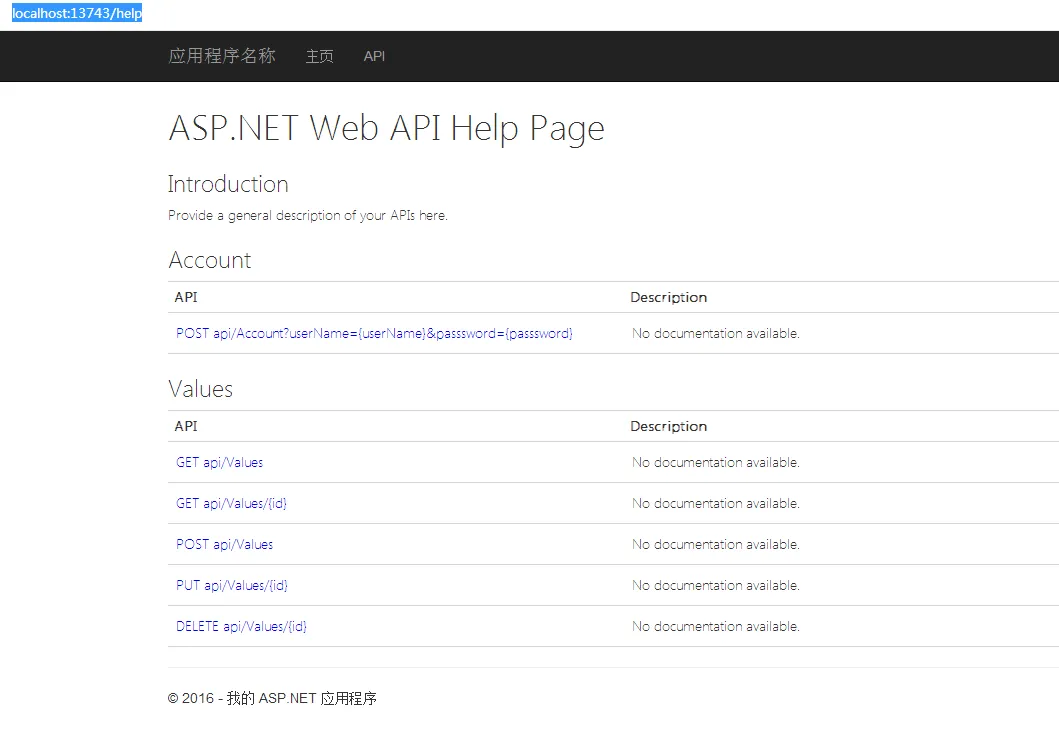Click the ASP.NET Web API Help Page title

pos(386,128)
